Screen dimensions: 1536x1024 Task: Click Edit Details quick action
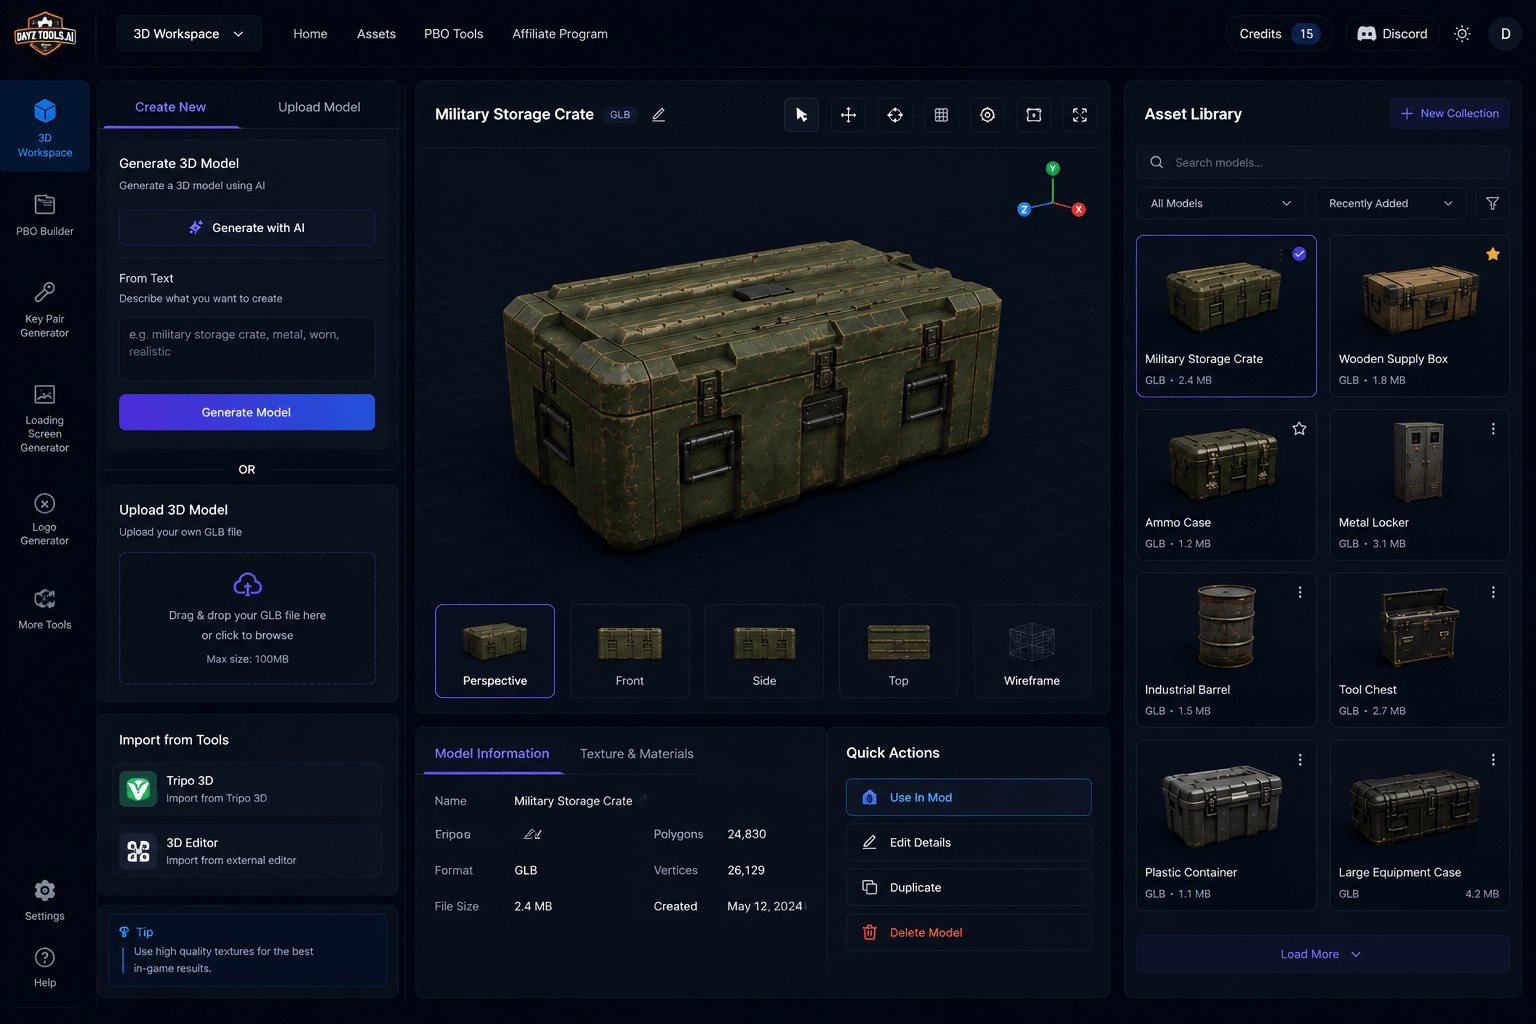tap(968, 842)
